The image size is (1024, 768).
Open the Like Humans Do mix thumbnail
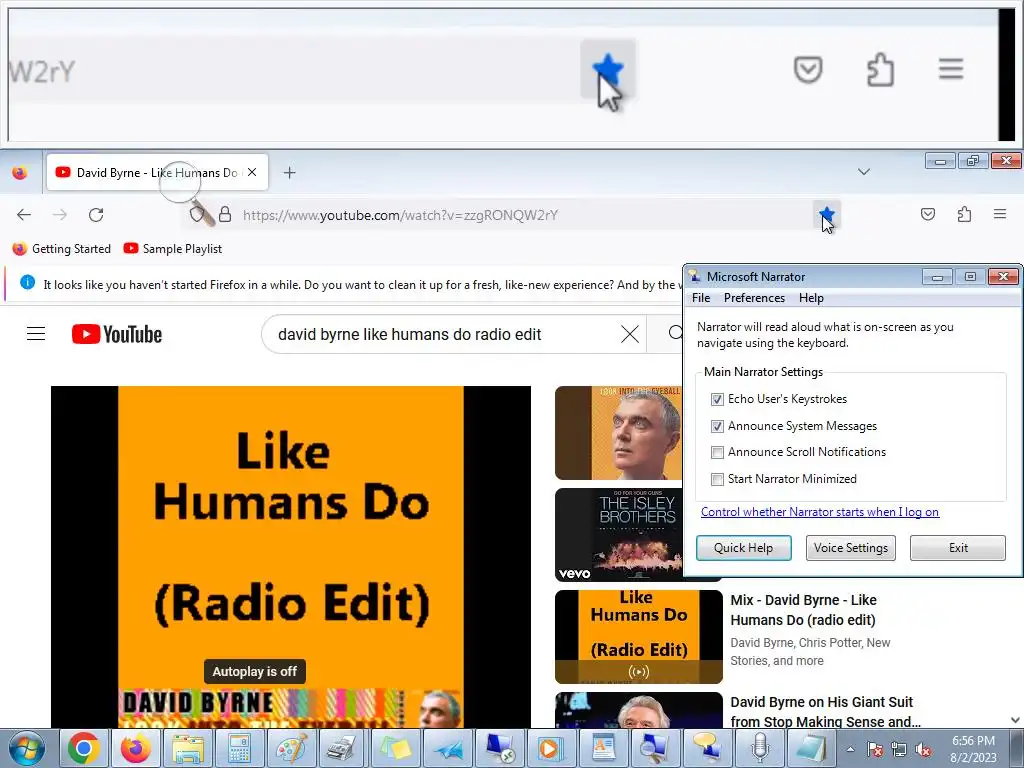point(639,637)
